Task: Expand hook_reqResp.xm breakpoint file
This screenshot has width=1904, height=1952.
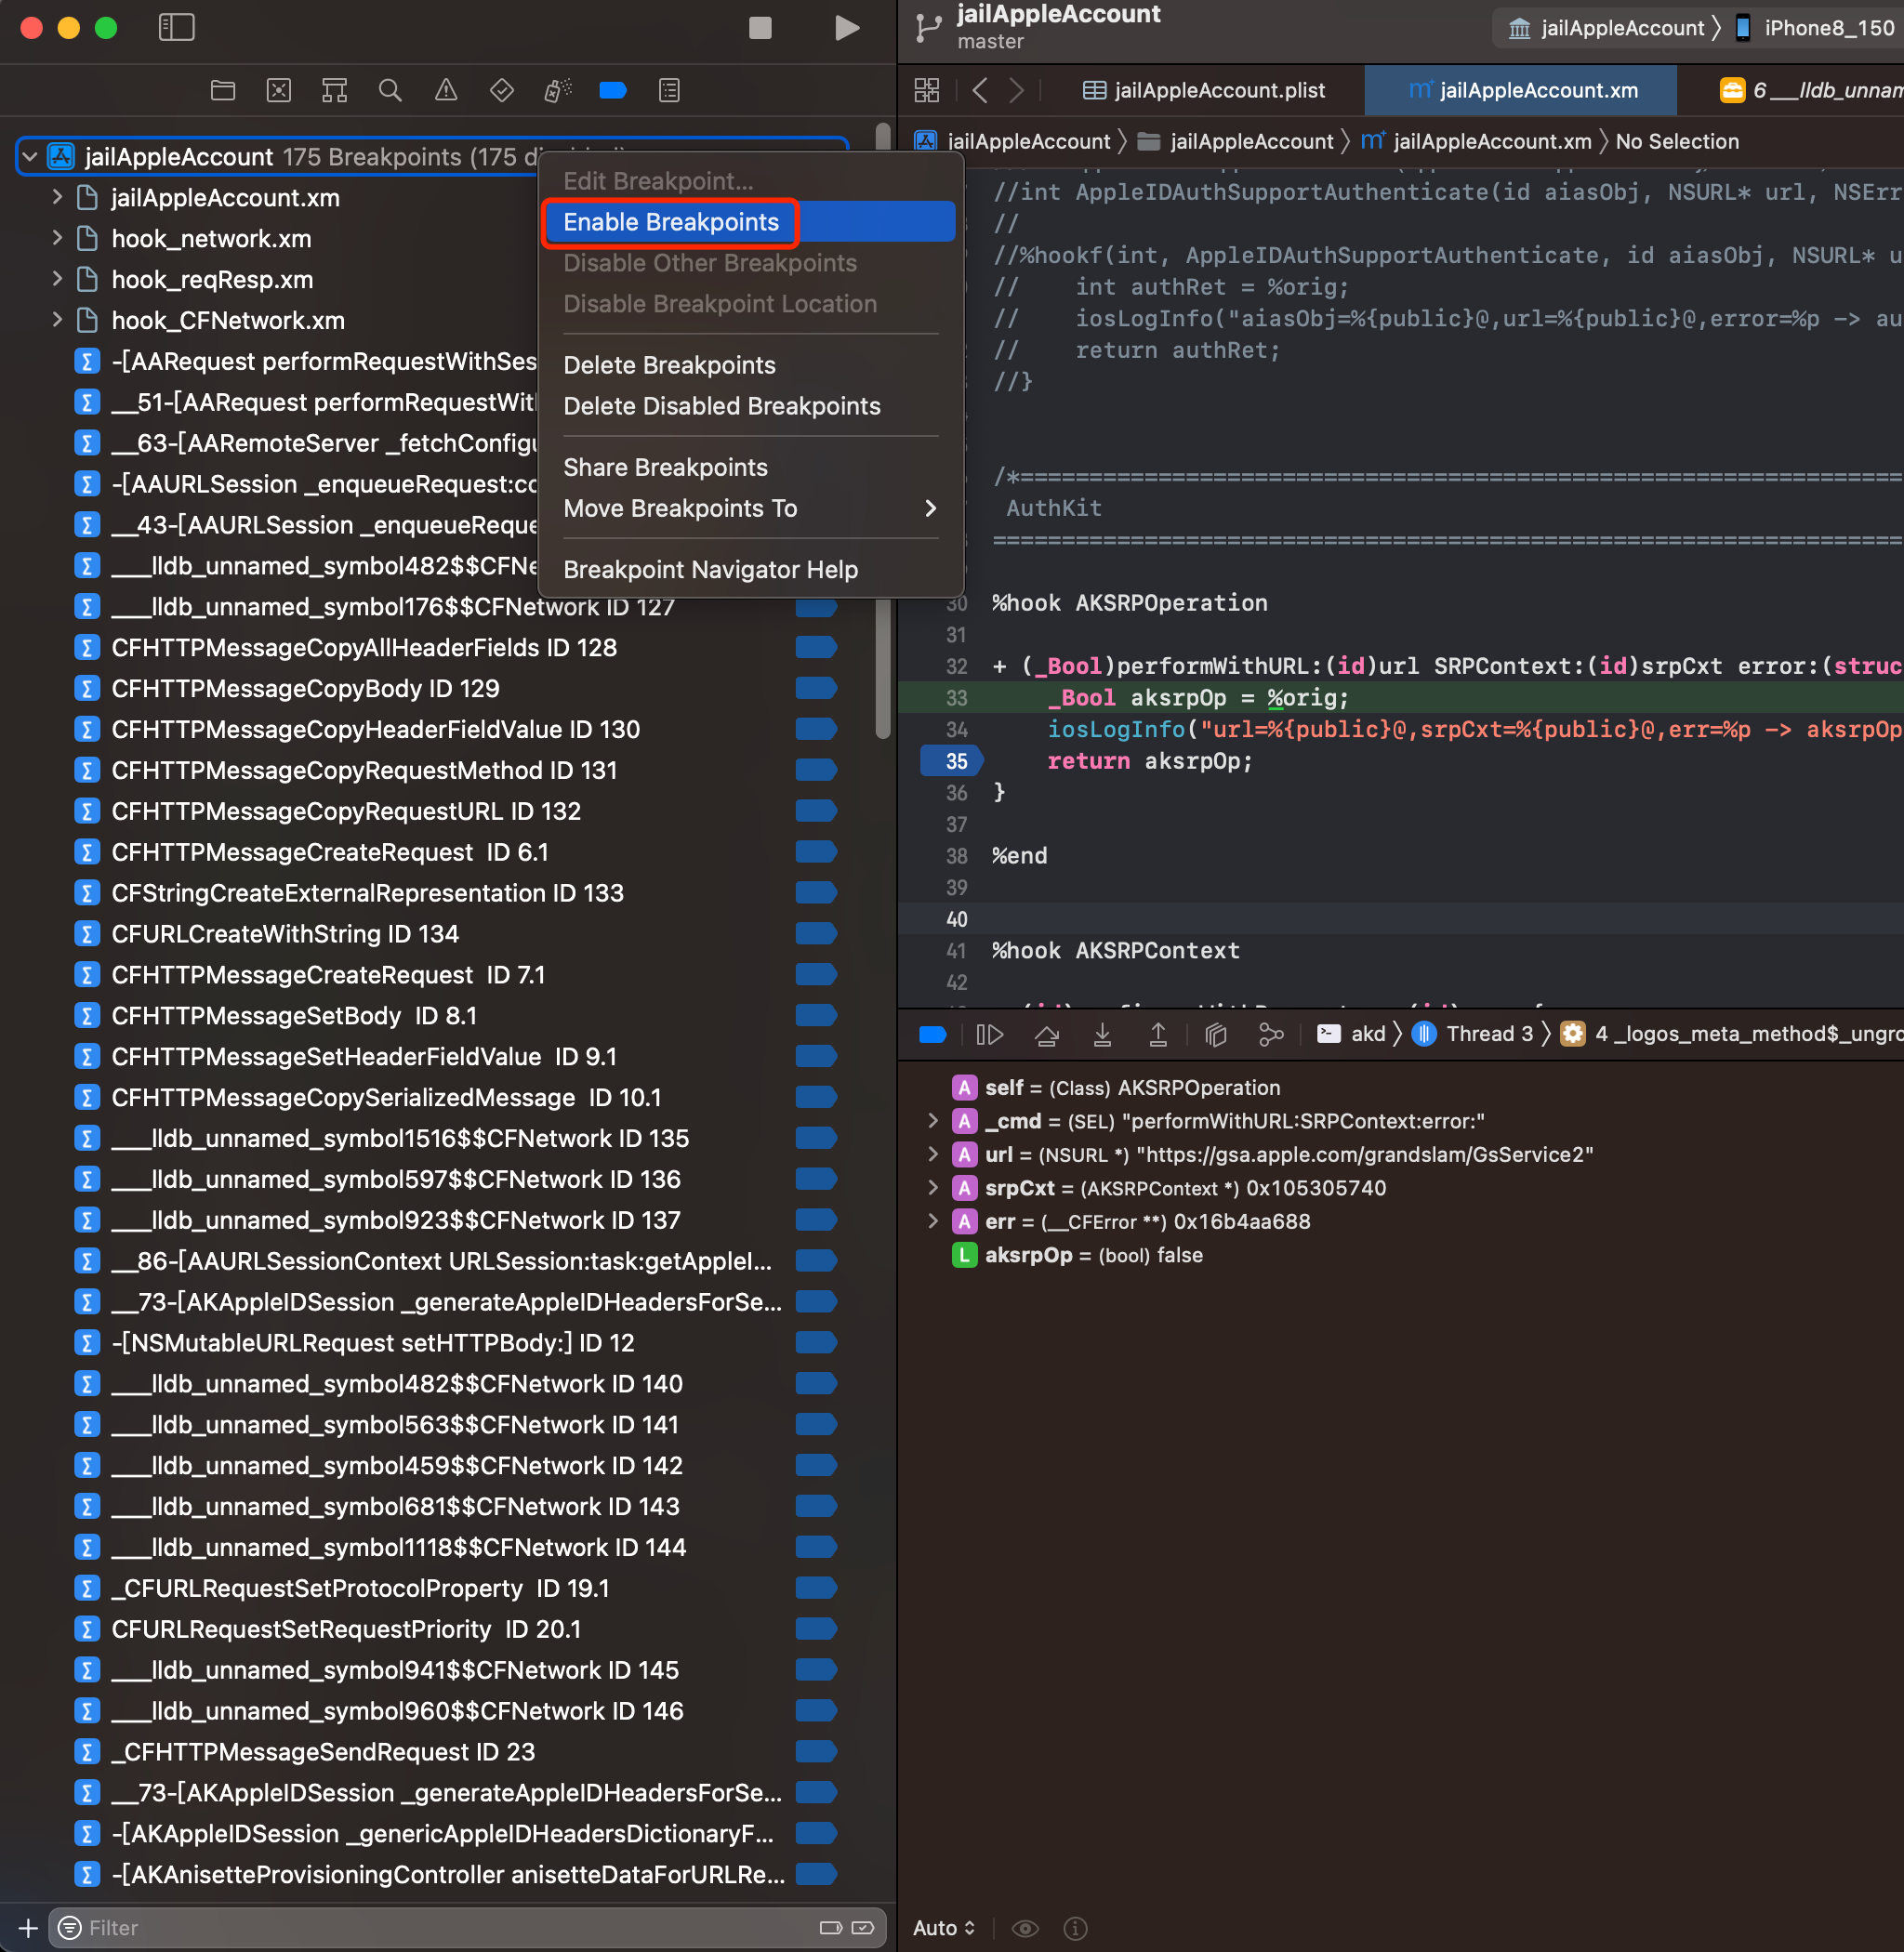Action: click(57, 279)
